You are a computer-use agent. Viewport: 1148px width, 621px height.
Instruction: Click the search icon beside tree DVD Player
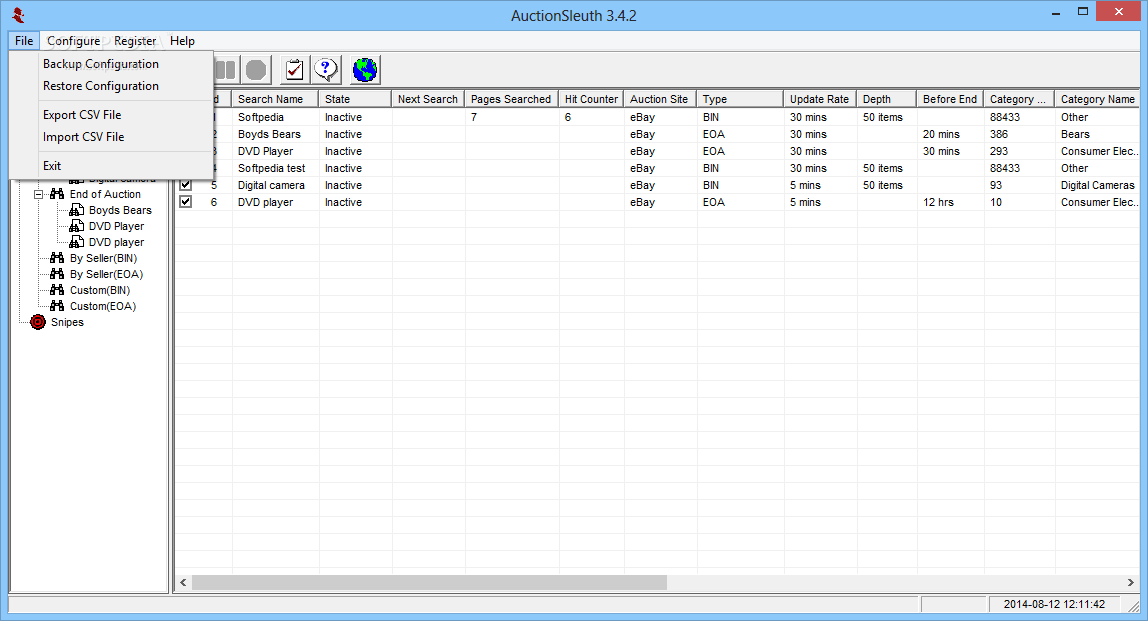pos(76,226)
